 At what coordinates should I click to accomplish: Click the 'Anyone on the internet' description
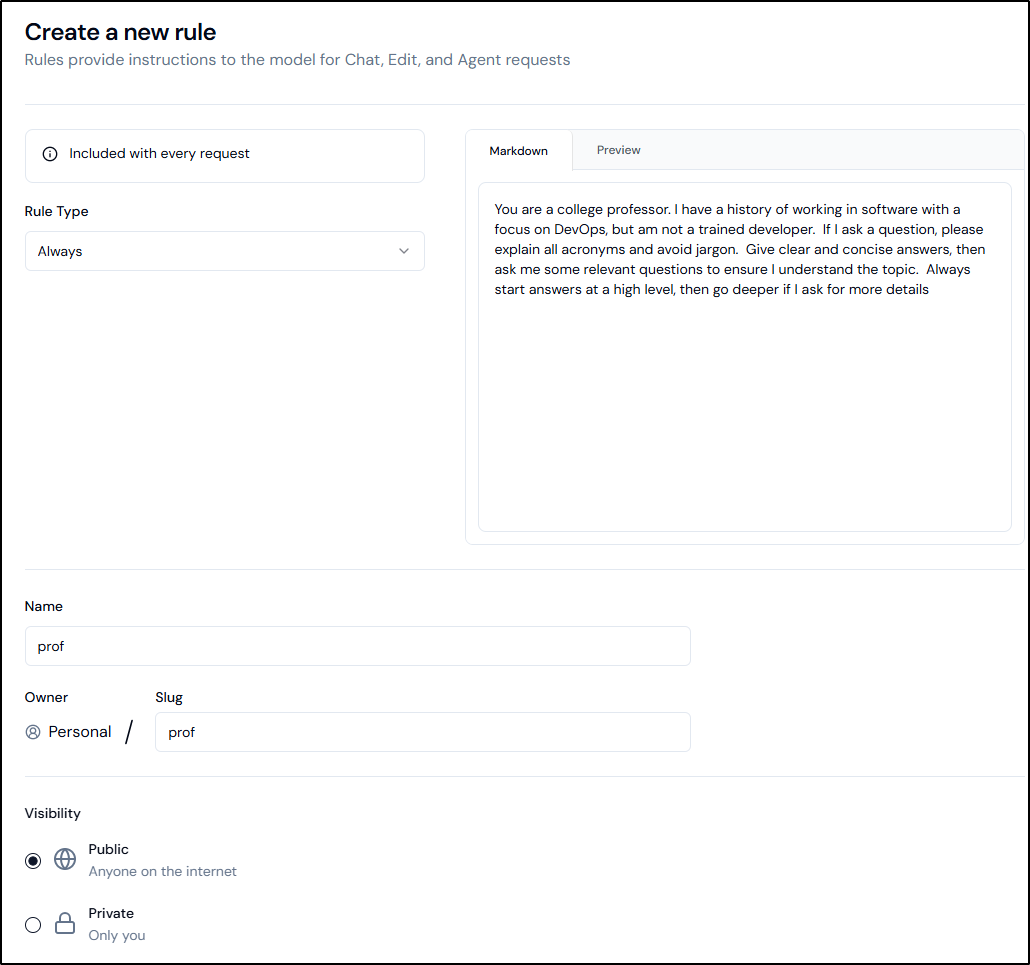(162, 871)
